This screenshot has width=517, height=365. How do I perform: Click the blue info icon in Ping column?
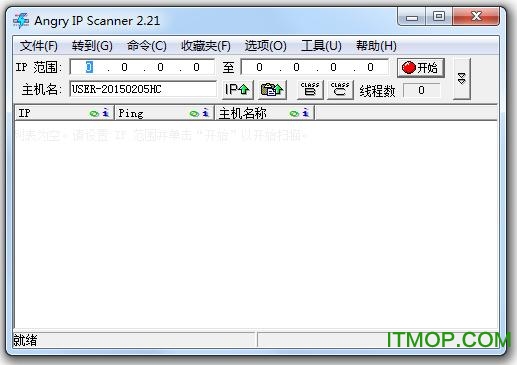(x=206, y=113)
